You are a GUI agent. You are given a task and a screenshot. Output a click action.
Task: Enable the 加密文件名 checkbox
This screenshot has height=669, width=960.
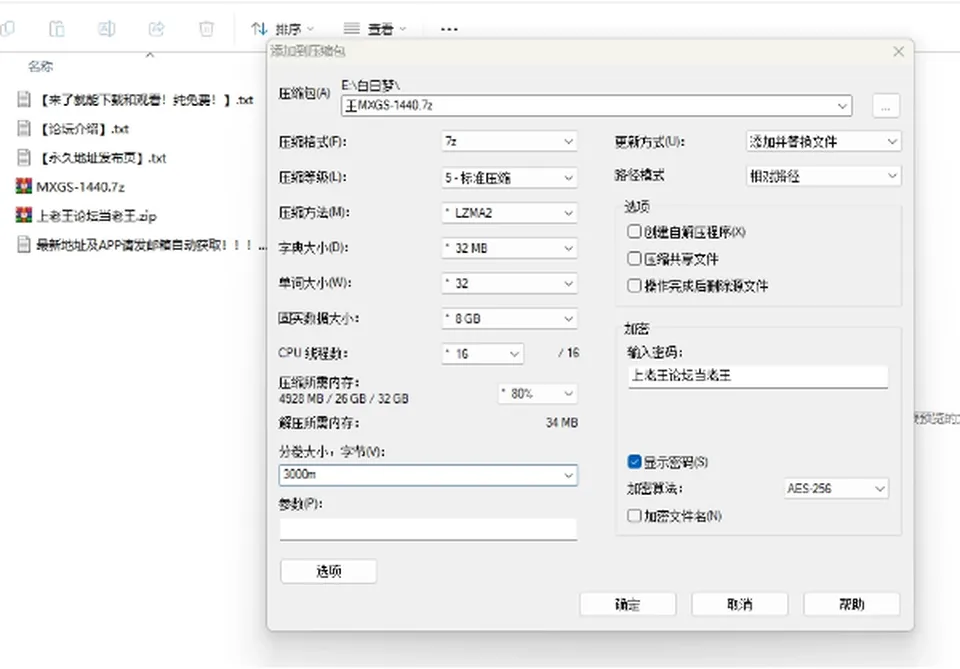[634, 515]
